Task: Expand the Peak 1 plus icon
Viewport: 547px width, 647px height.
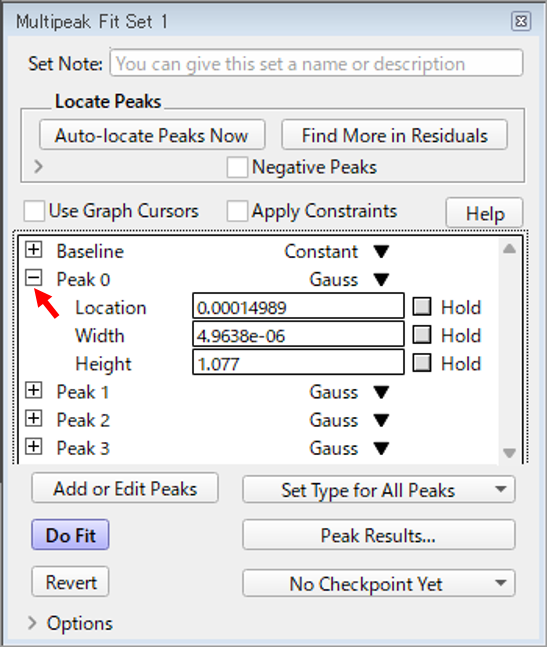Action: pos(33,390)
